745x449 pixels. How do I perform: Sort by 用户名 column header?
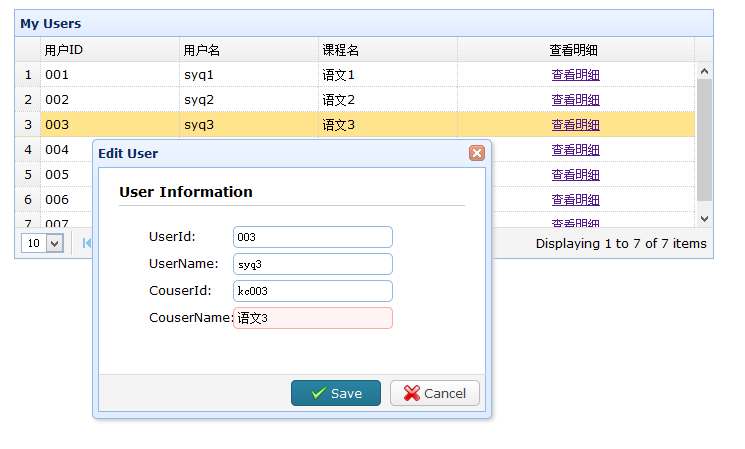tap(249, 49)
